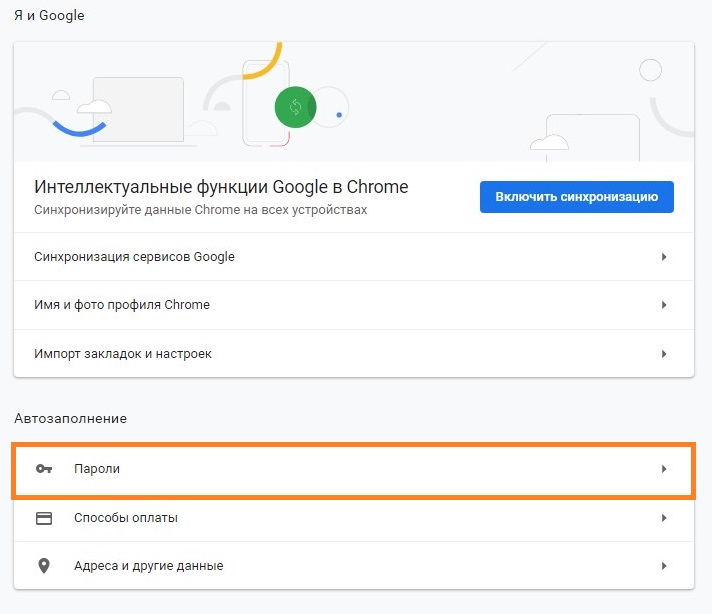
Task: Click the Интеллектуальные функции Google в Chrome heading
Action: [221, 188]
